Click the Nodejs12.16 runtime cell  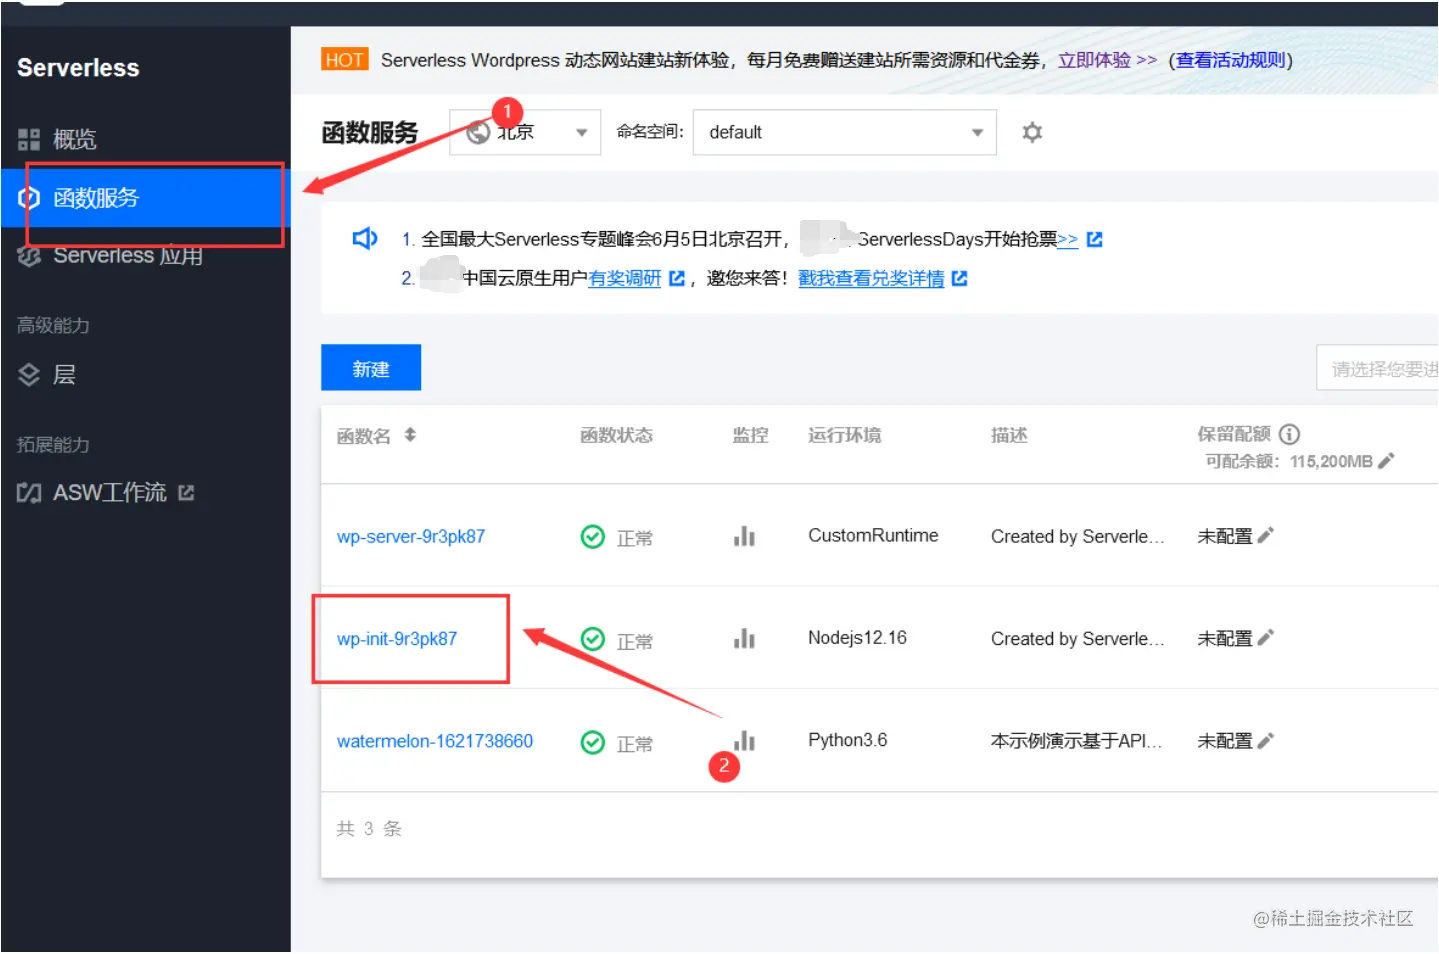pyautogui.click(x=857, y=637)
